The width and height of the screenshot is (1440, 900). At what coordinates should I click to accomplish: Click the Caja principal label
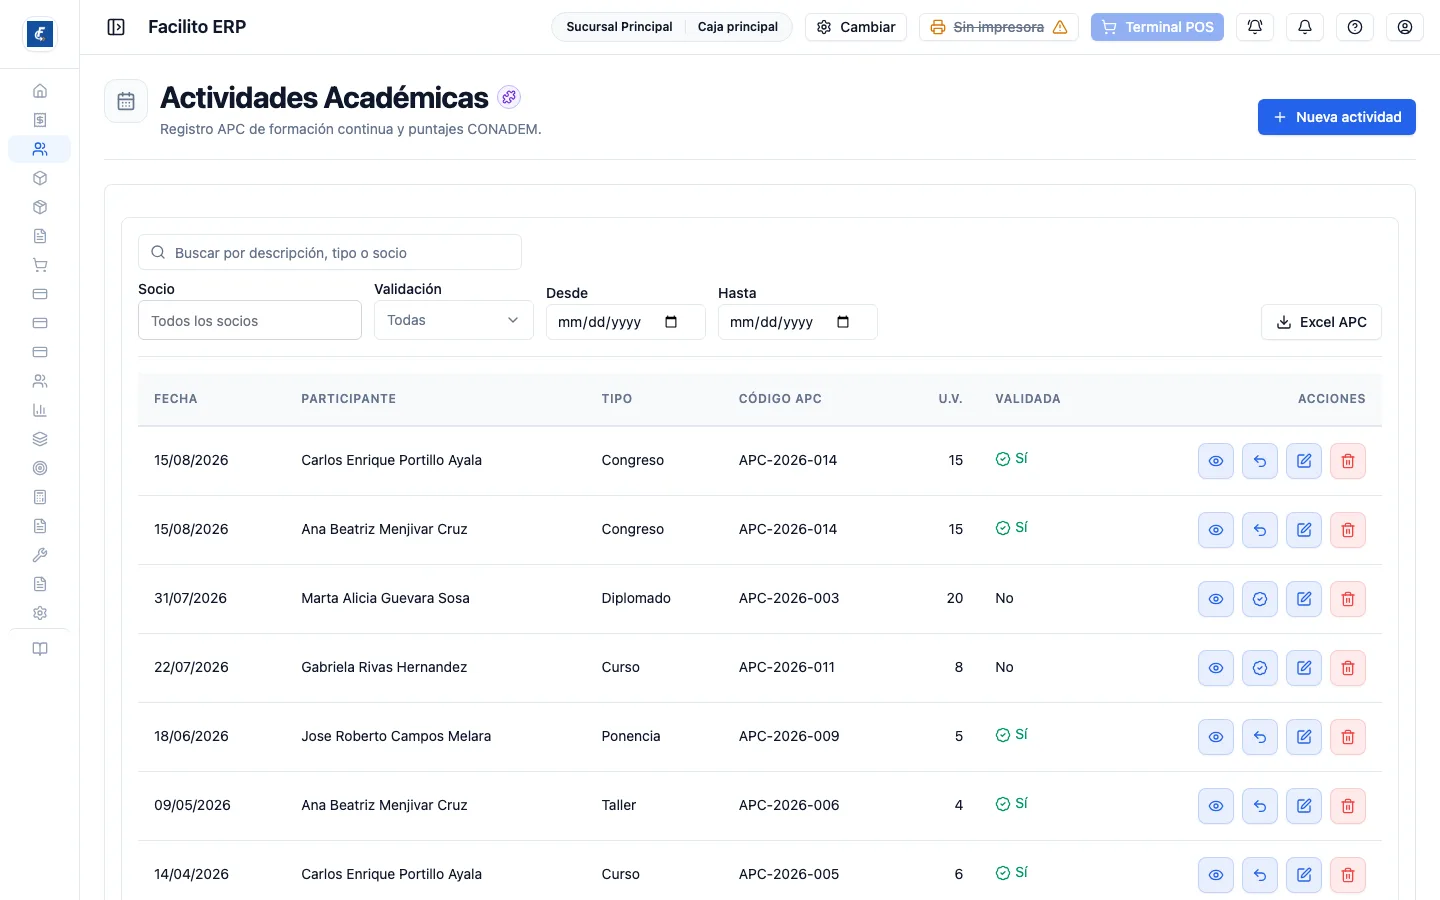tap(738, 27)
